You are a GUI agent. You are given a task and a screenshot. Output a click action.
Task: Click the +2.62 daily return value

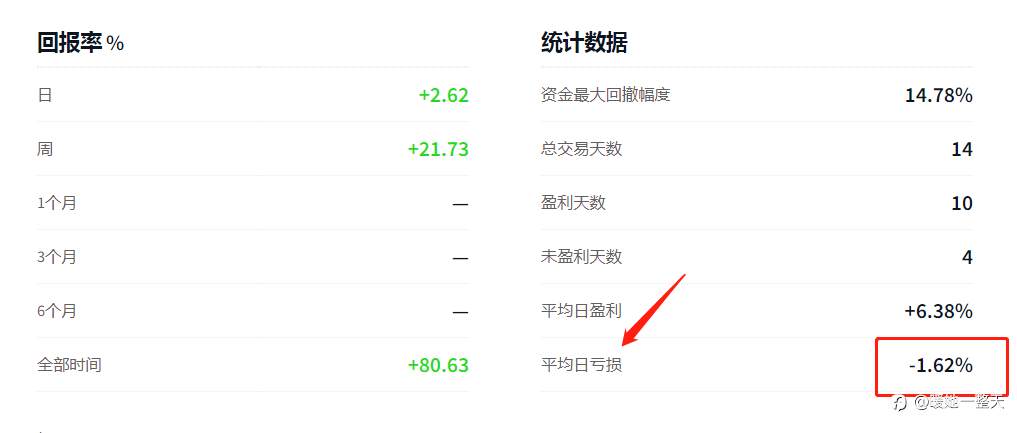tap(444, 95)
